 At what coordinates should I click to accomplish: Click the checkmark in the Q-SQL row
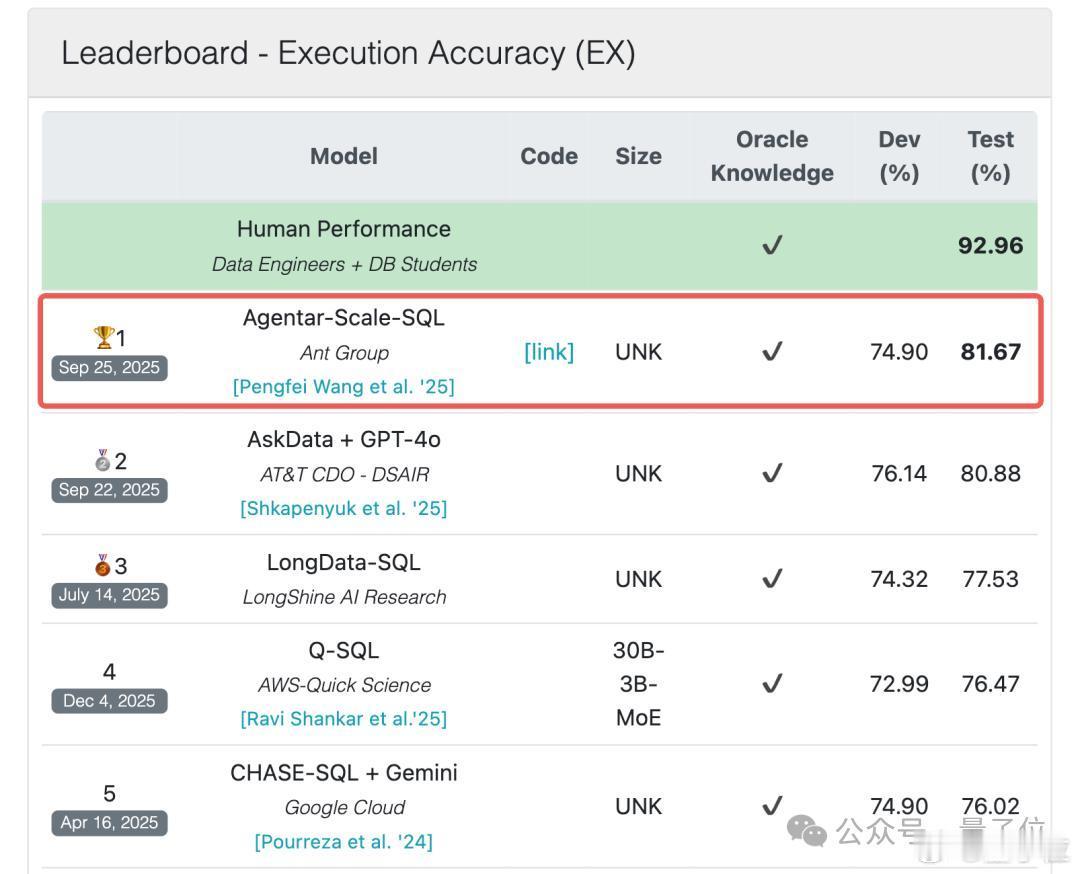pos(772,683)
